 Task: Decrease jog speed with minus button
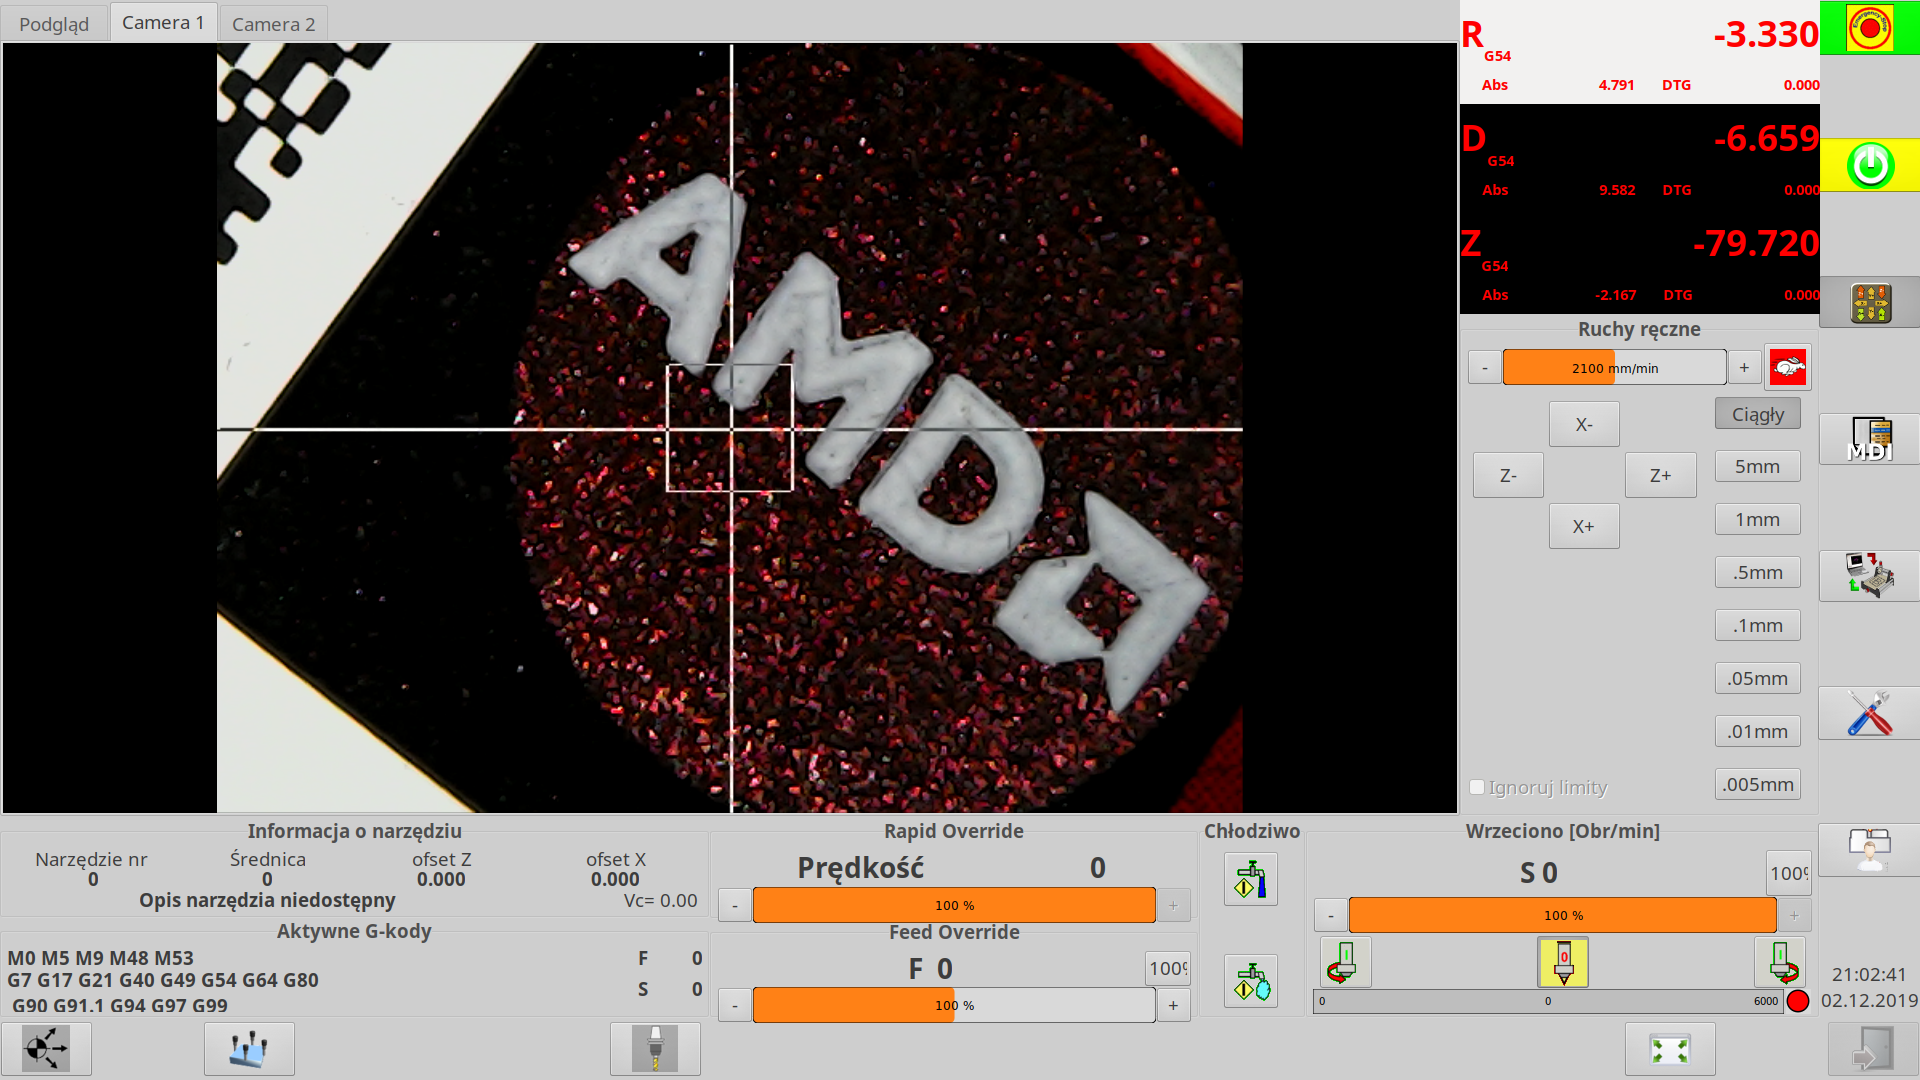[1485, 368]
